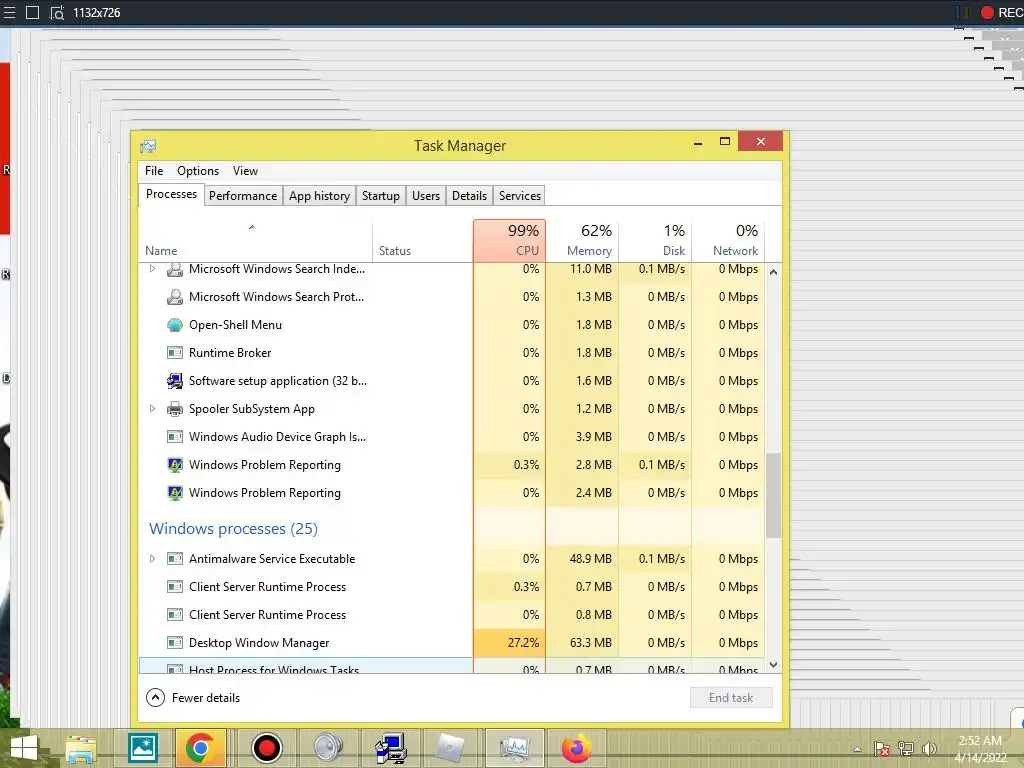Select the Desktop Window Manager 27.2% CPU cell
Image resolution: width=1024 pixels, height=768 pixels.
point(509,643)
